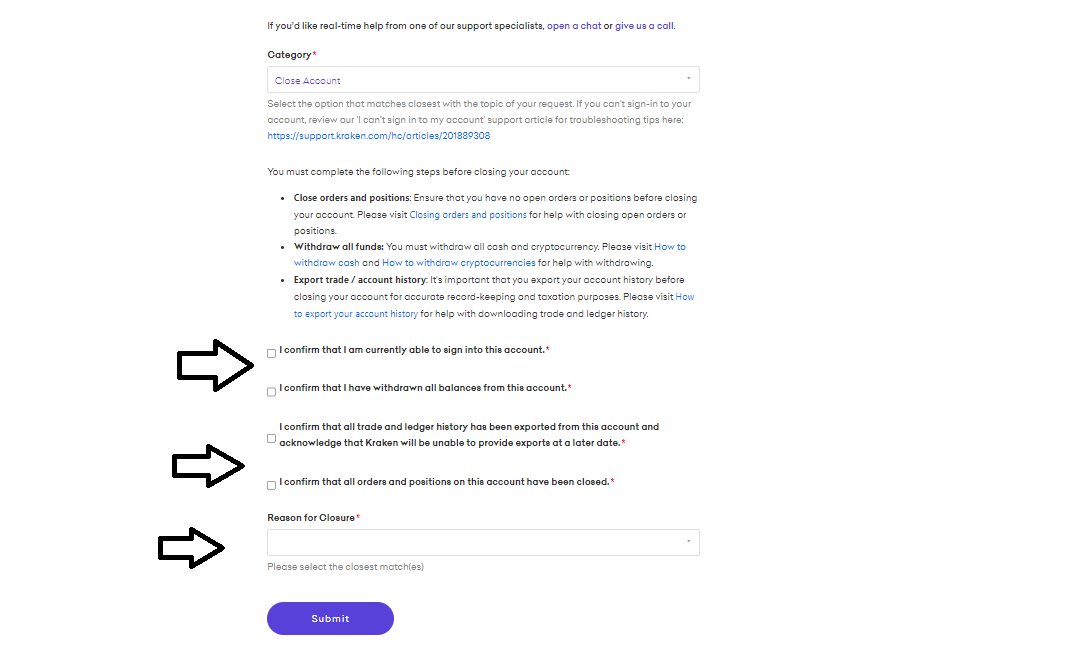Open 'How to export your account history' link
The height and width of the screenshot is (645, 1084).
(353, 312)
